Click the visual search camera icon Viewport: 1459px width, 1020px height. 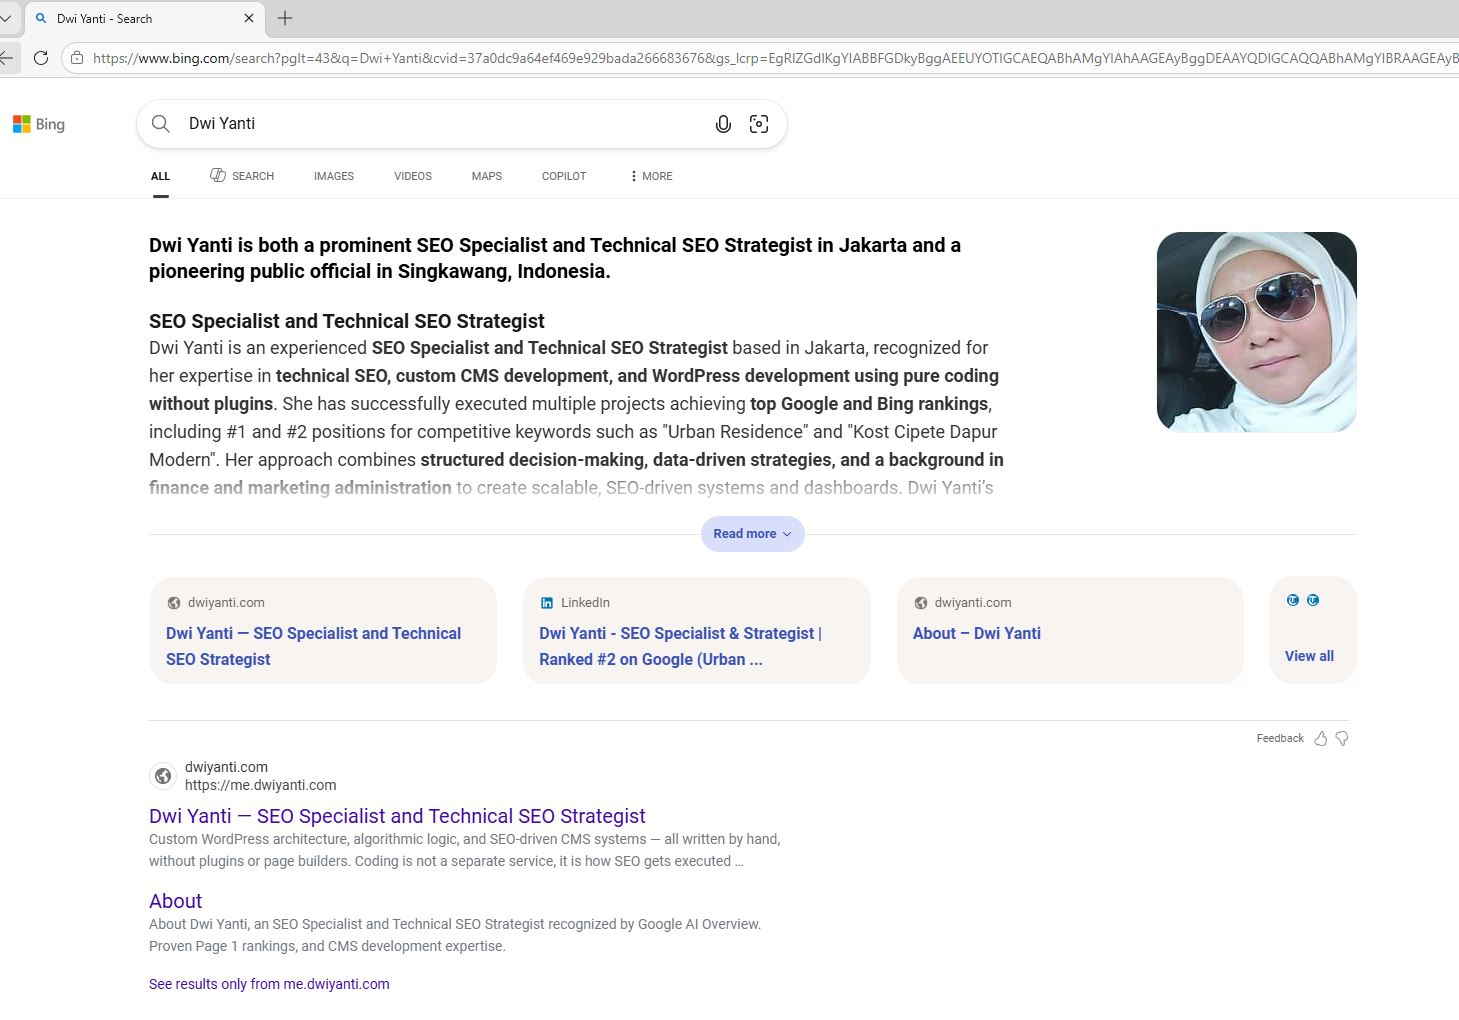pos(759,123)
